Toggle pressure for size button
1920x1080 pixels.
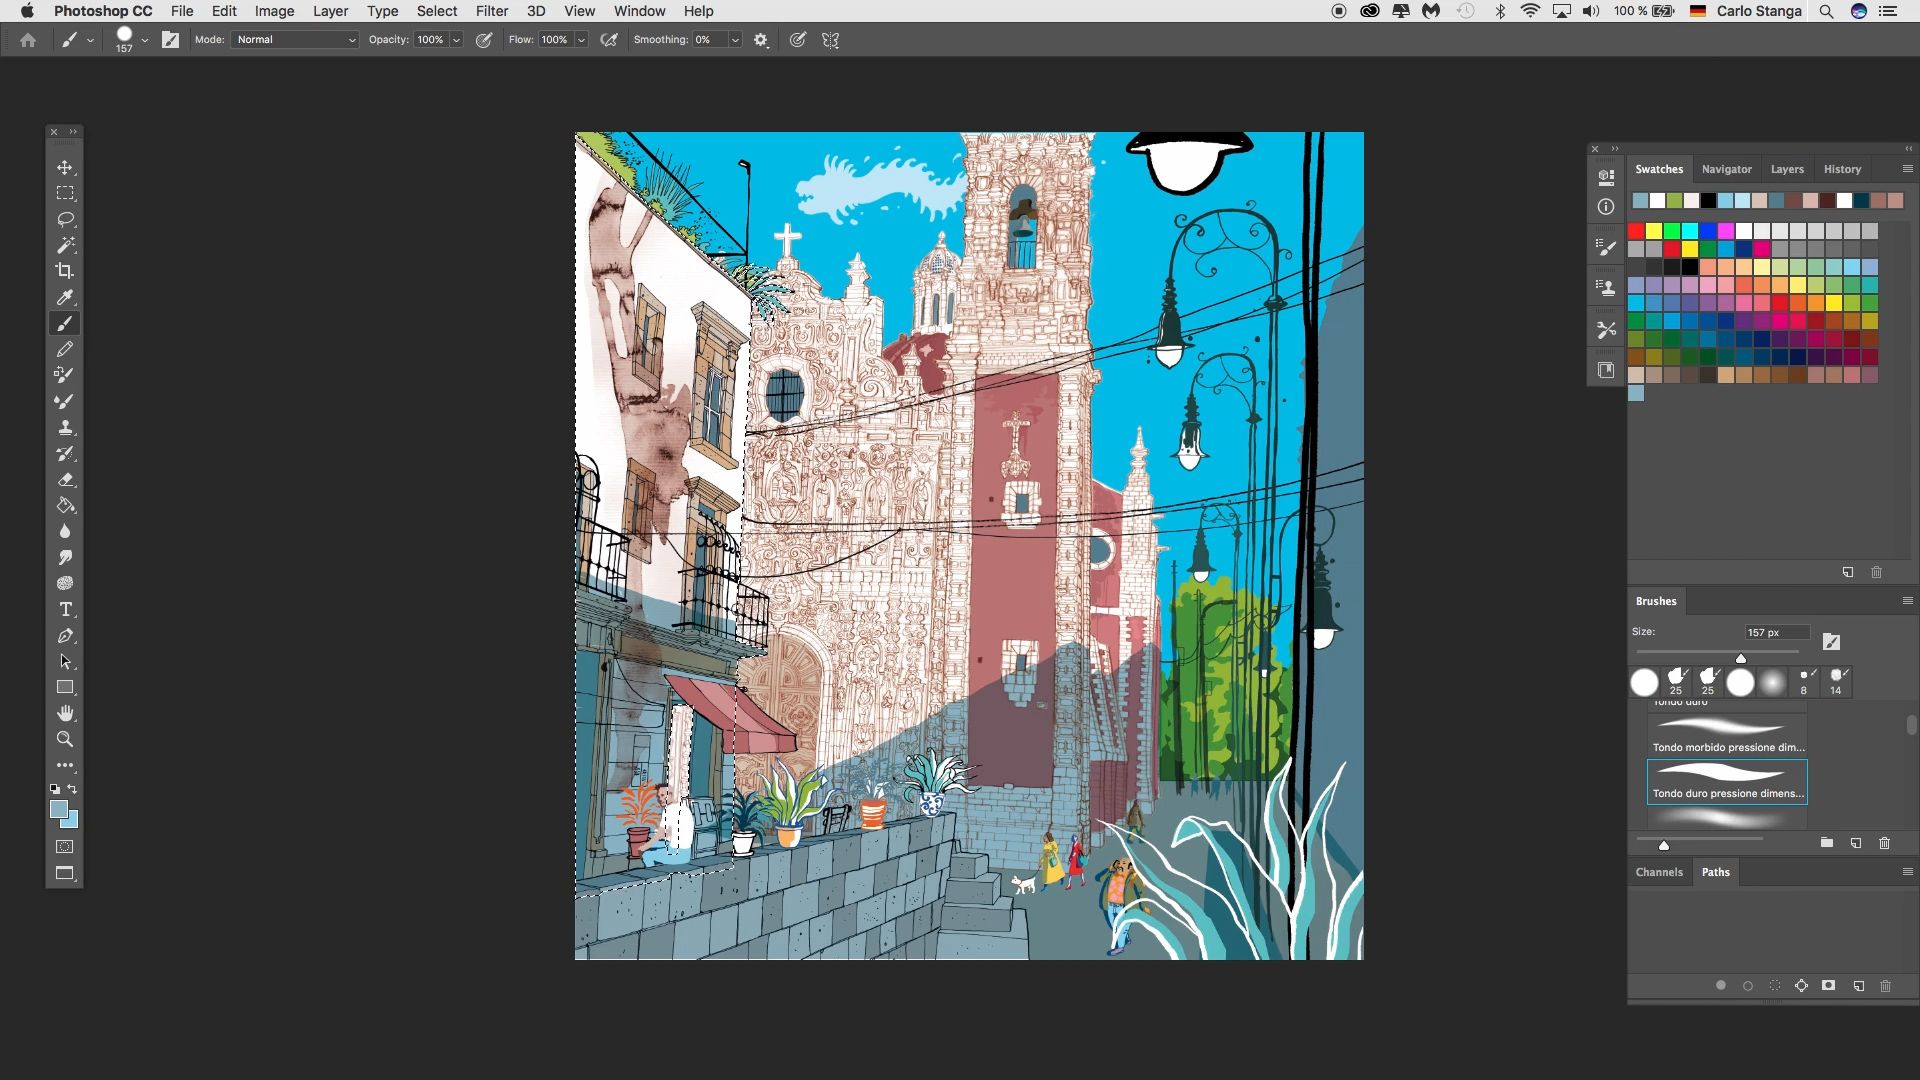[x=797, y=40]
